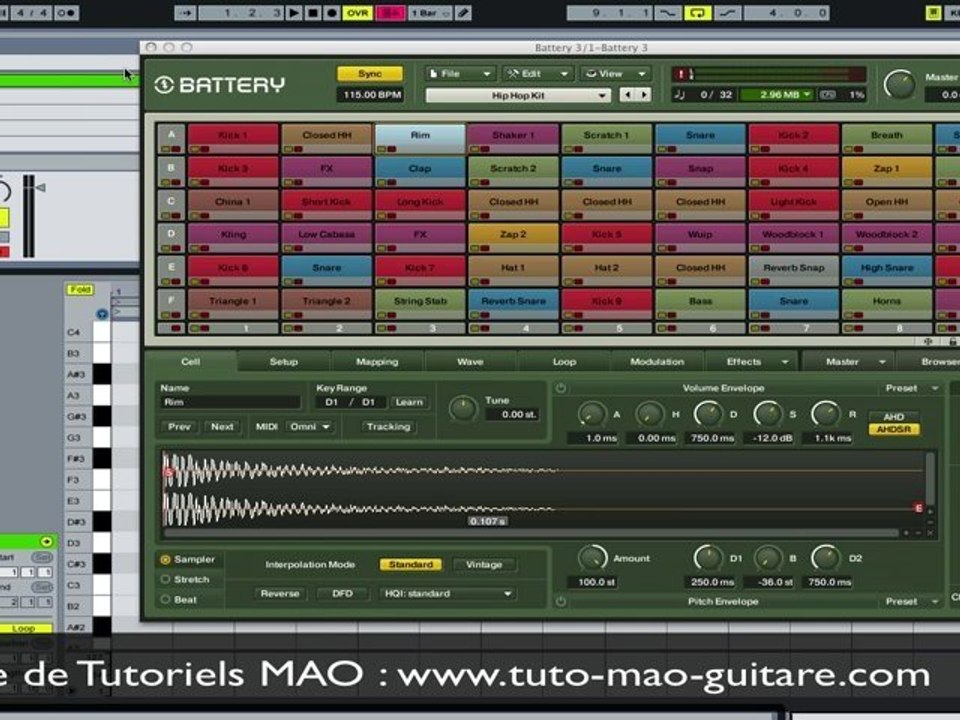960x720 pixels.
Task: Open the MIDI Omni channel dropdown
Action: click(310, 427)
